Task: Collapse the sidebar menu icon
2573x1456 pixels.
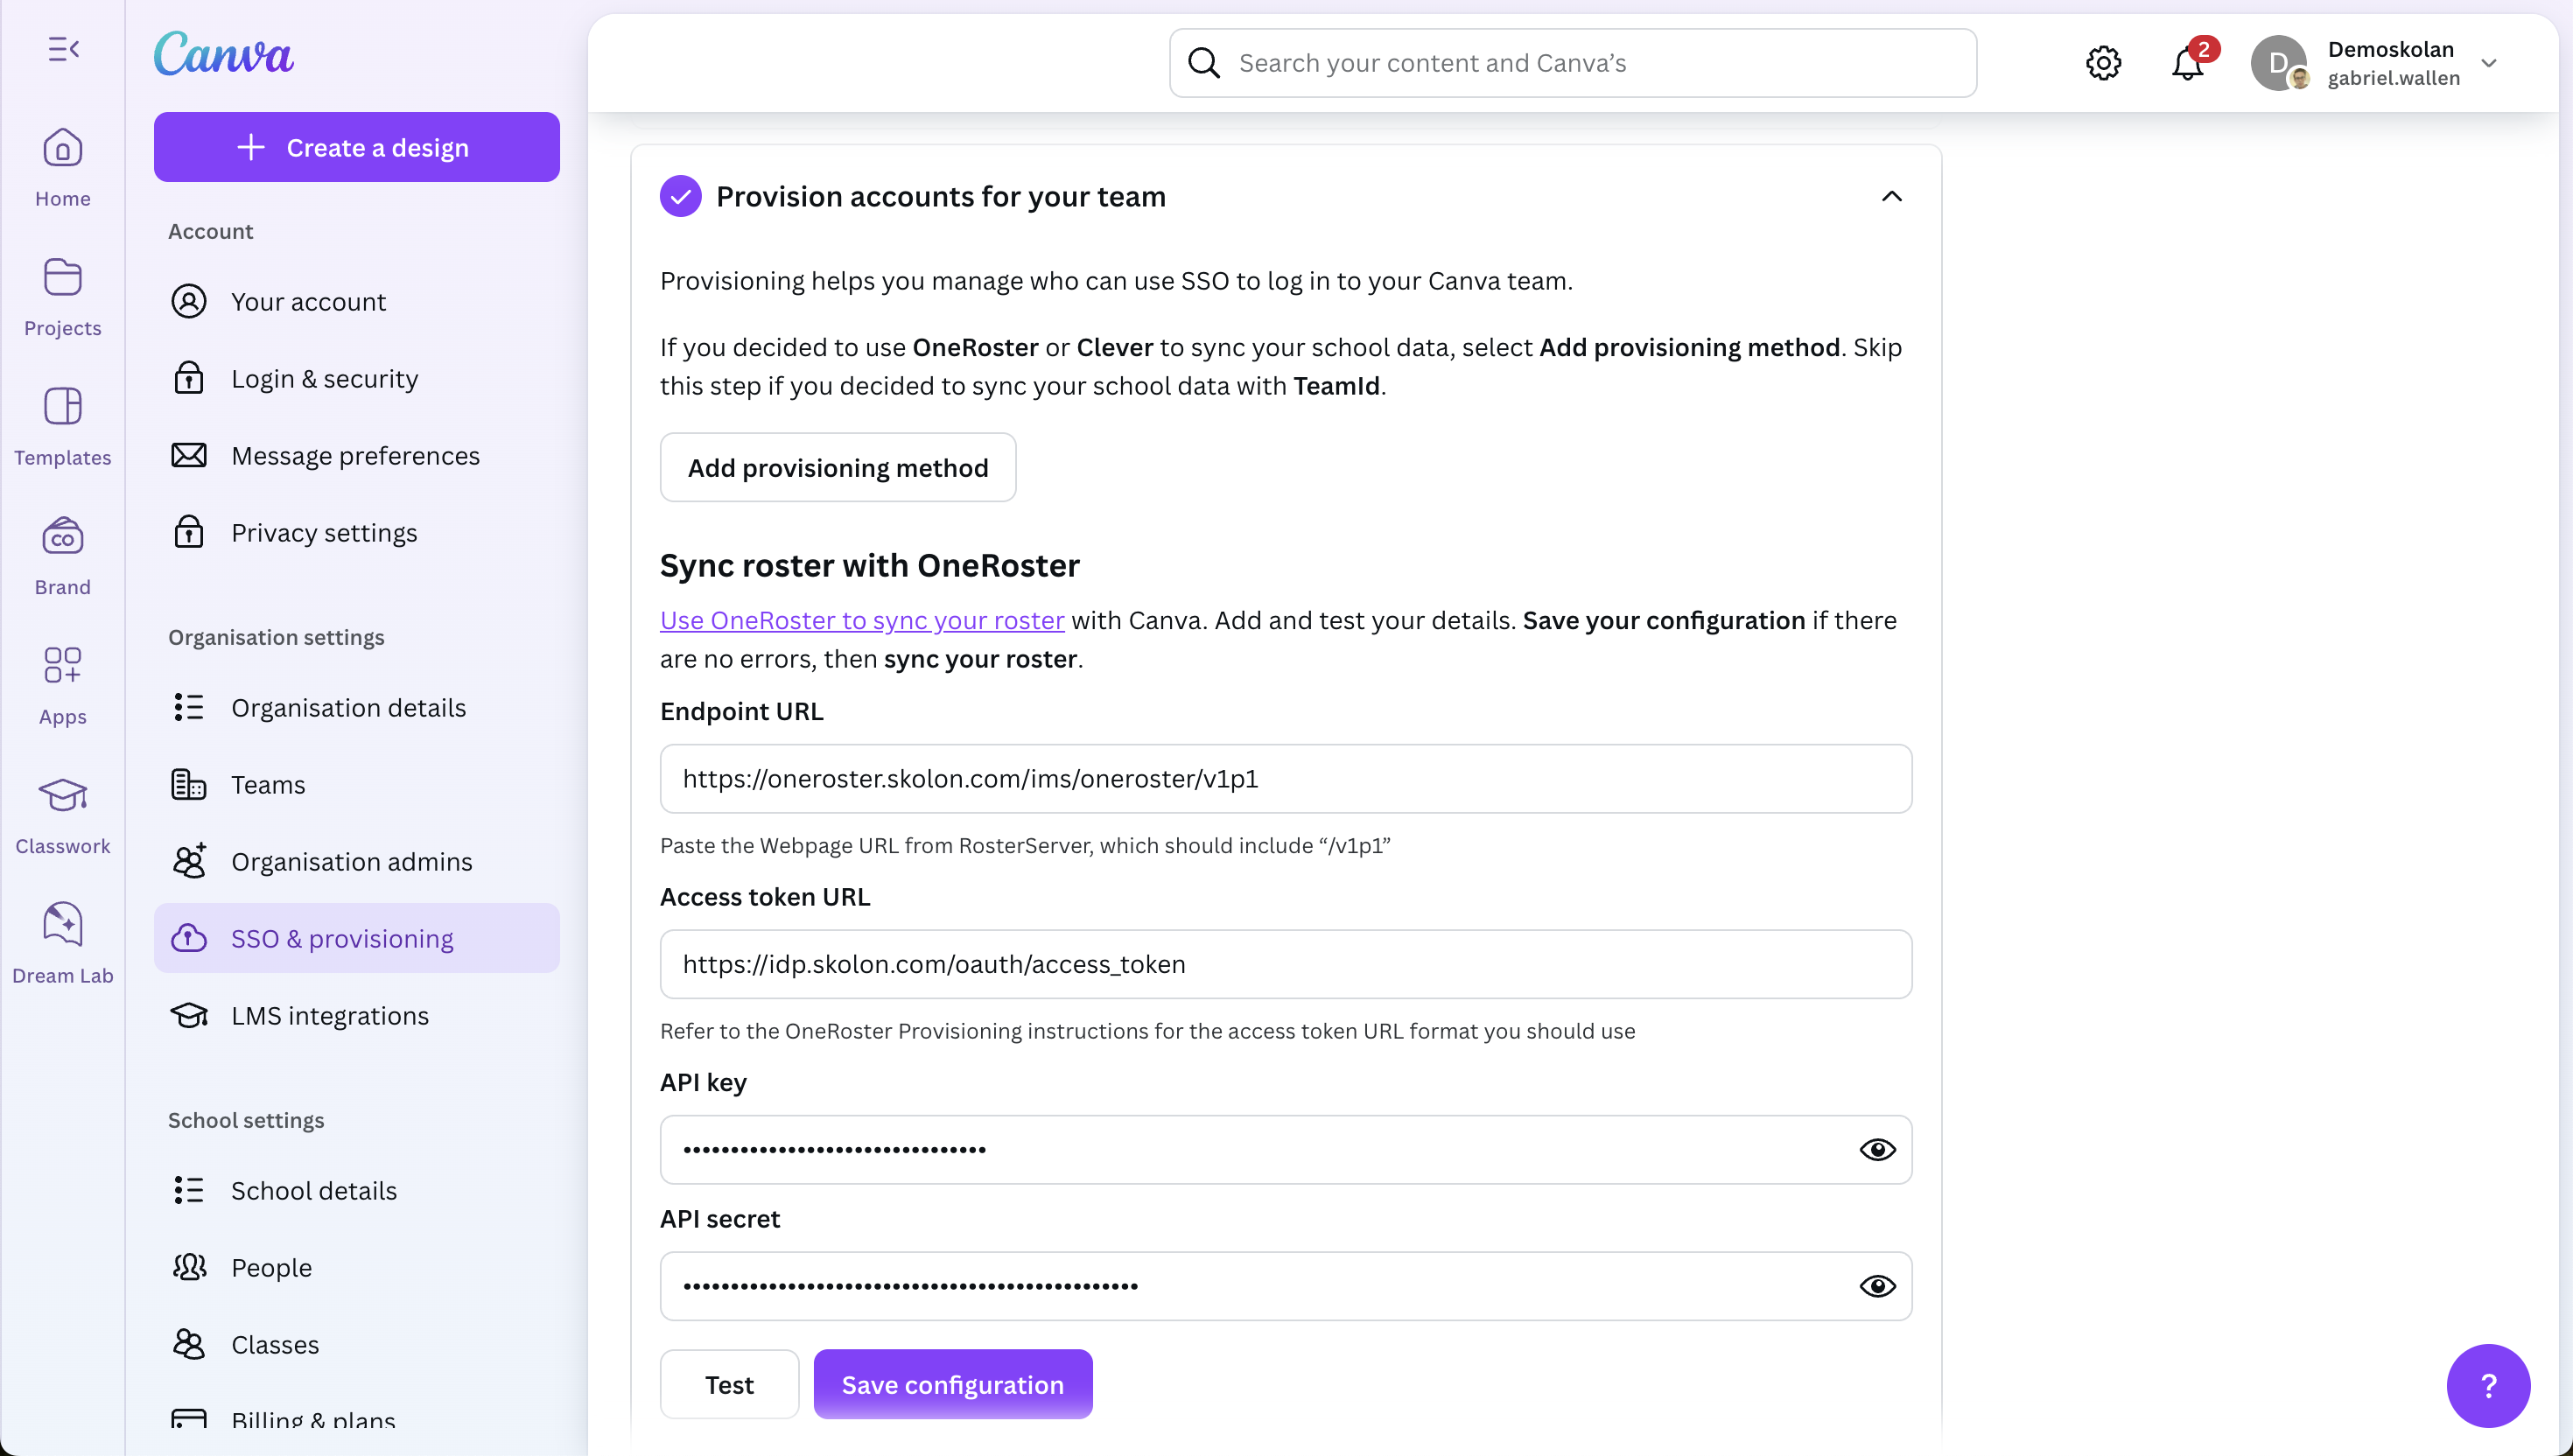Action: [x=63, y=49]
